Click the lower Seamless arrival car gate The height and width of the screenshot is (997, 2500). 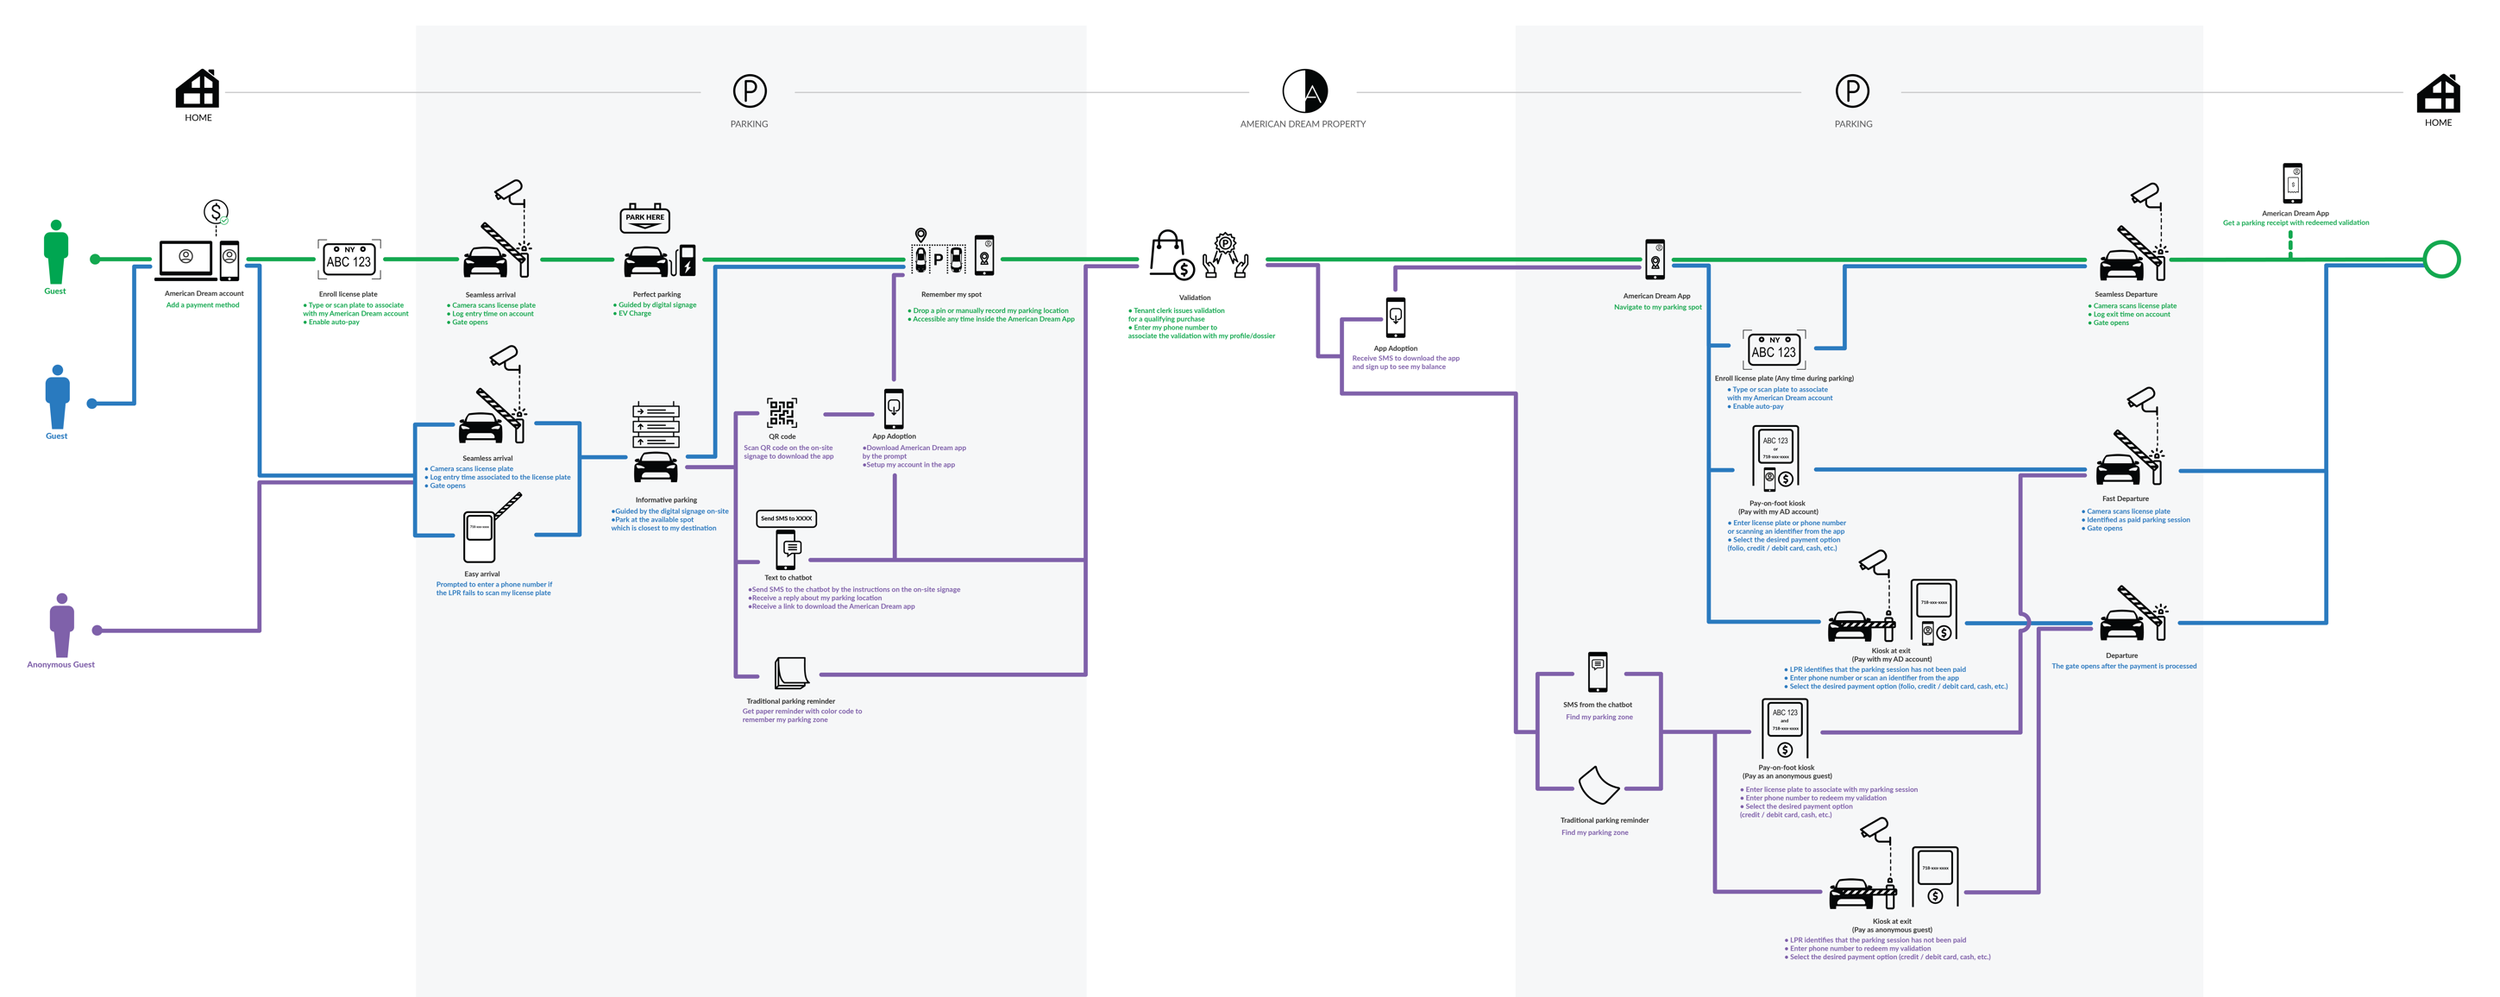pyautogui.click(x=492, y=415)
